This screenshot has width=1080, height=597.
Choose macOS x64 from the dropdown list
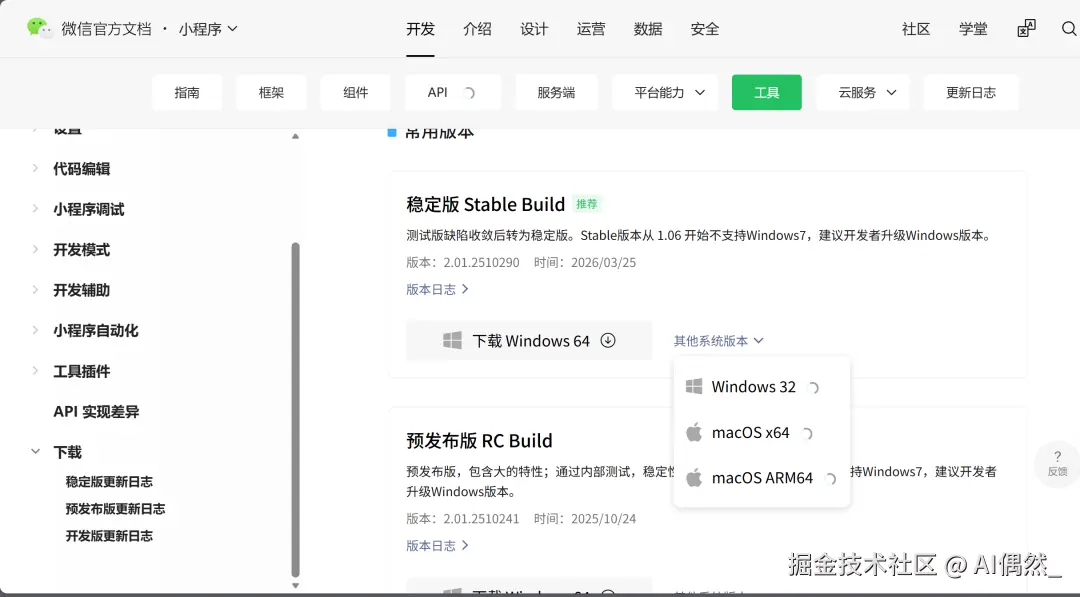762,432
